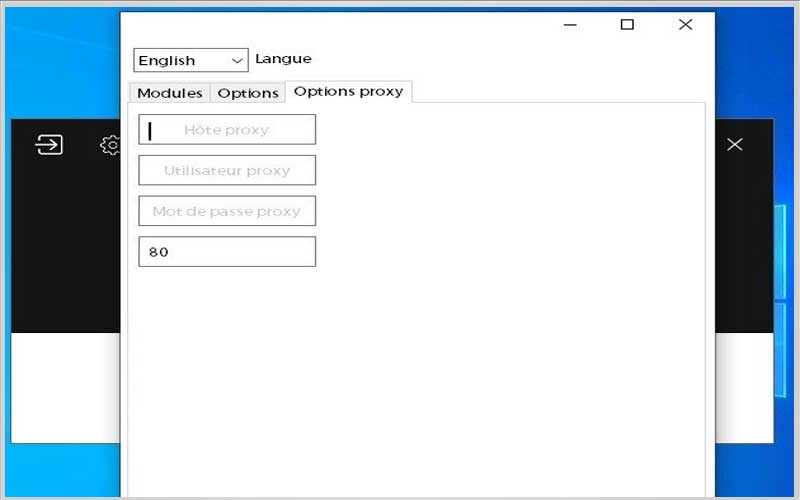
Task: Click the Mot de passe proxy field
Action: click(227, 211)
